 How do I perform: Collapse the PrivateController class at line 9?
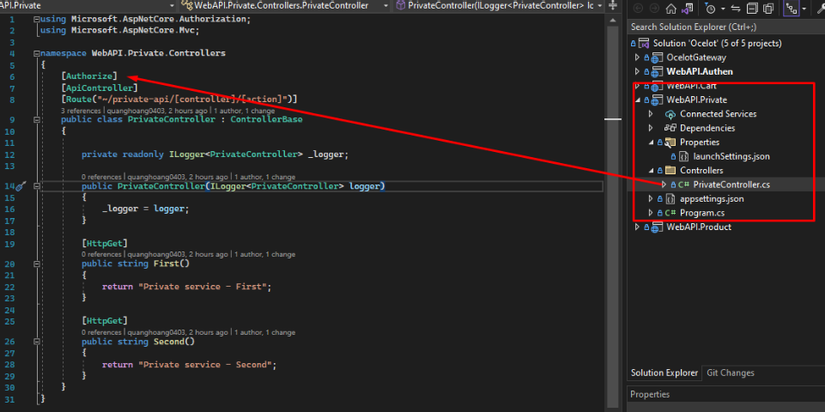point(36,119)
